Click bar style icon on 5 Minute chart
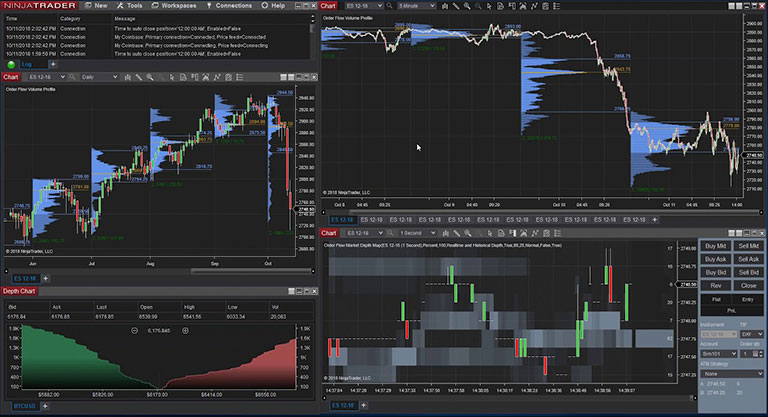768x417 pixels. click(445, 6)
